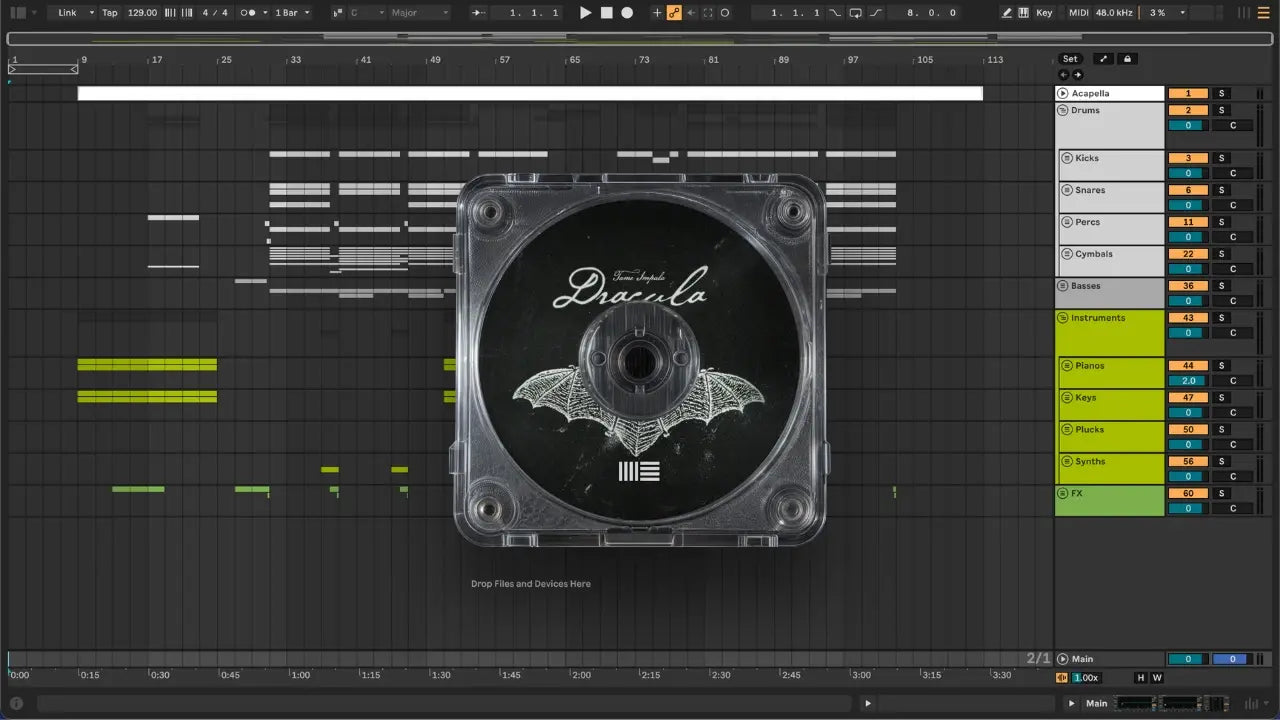Image resolution: width=1280 pixels, height=720 pixels.
Task: Toggle Punch-Out switch
Action: pyautogui.click(x=876, y=13)
